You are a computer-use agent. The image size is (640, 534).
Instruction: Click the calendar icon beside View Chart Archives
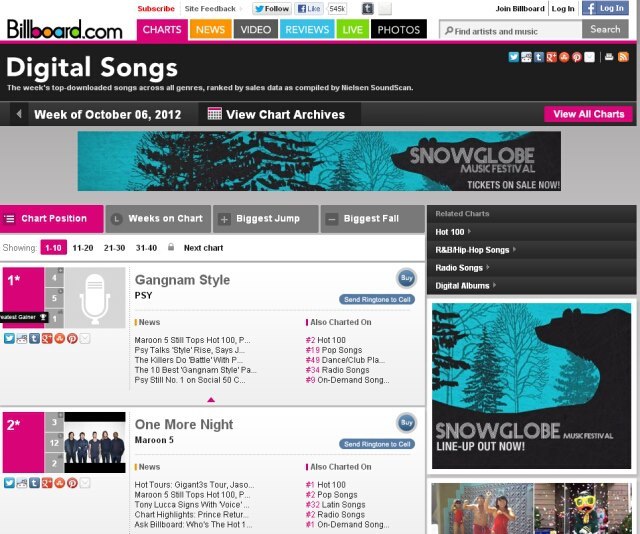pos(215,113)
